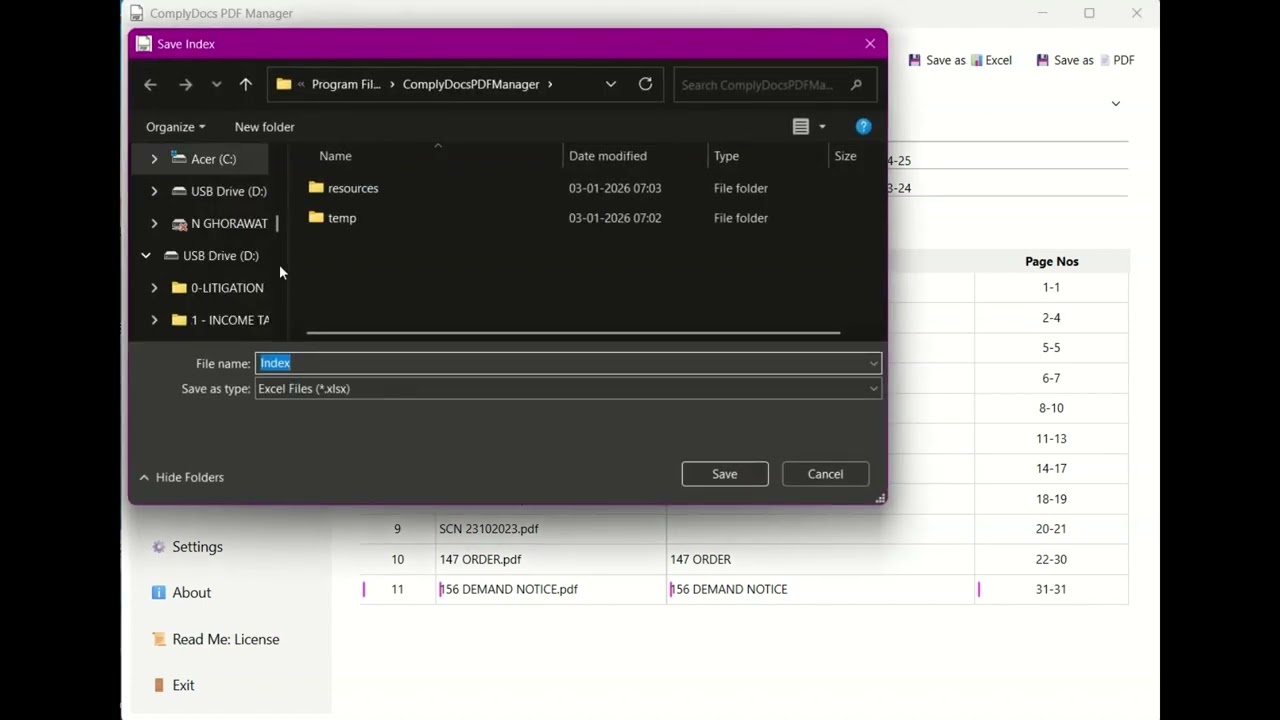
Task: Select the resources folder
Action: tap(353, 188)
